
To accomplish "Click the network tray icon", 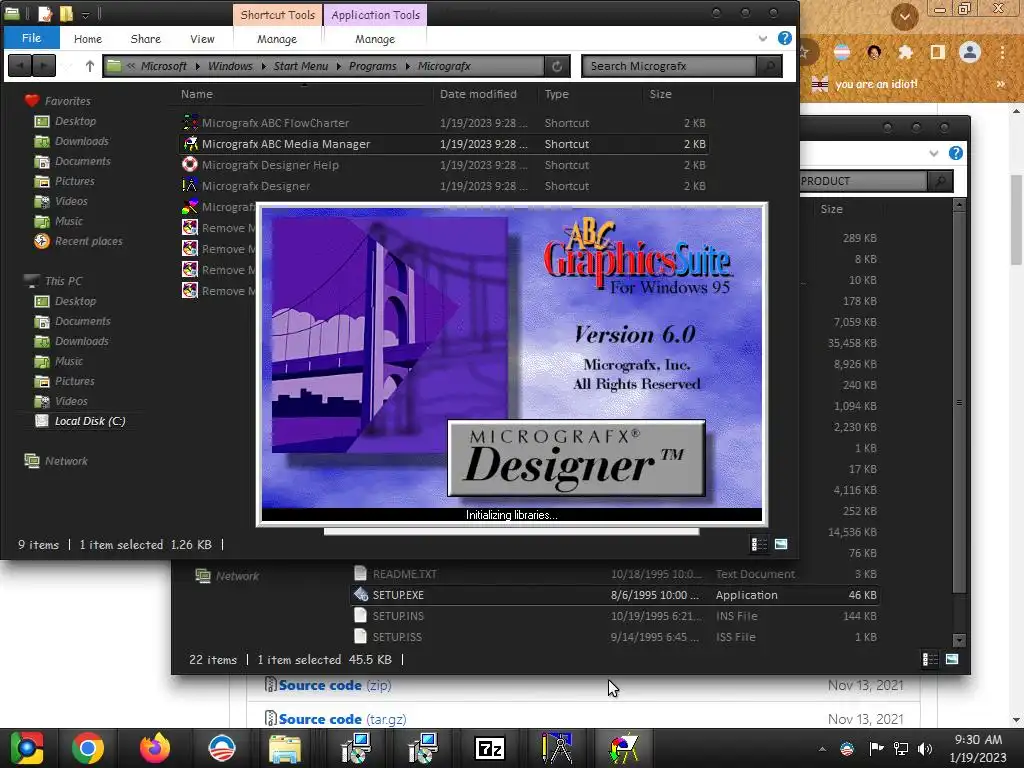I will coord(901,749).
